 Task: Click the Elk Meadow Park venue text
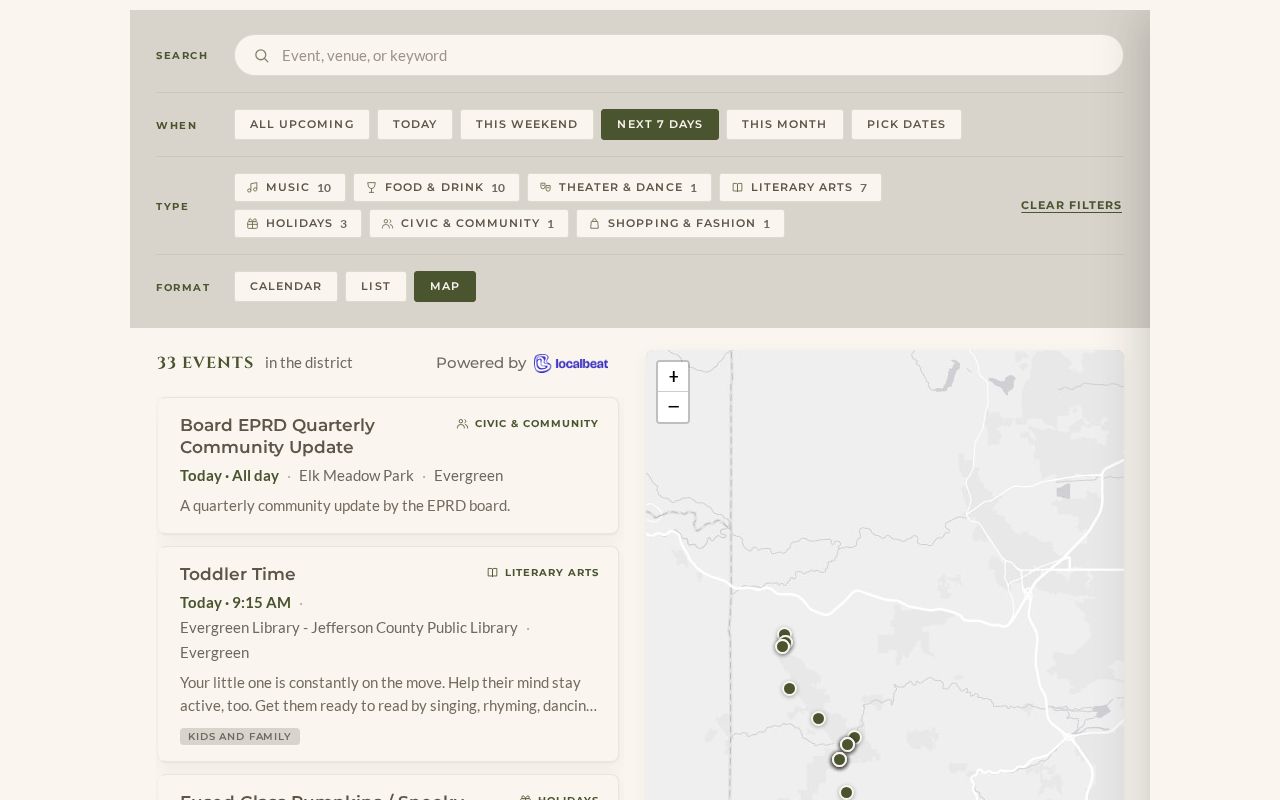click(356, 475)
